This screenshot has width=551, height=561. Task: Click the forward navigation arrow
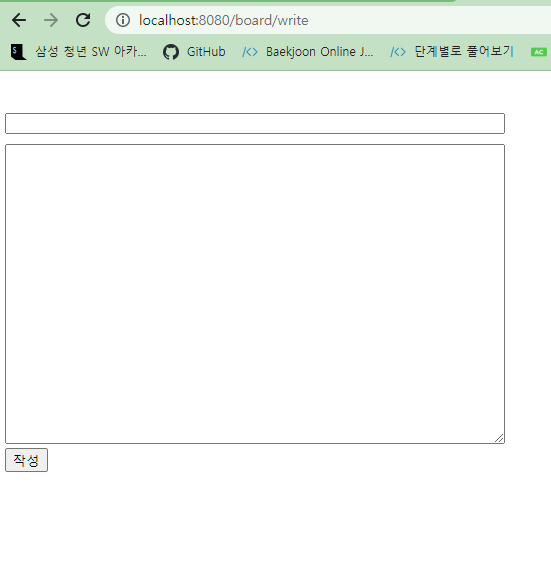click(51, 20)
